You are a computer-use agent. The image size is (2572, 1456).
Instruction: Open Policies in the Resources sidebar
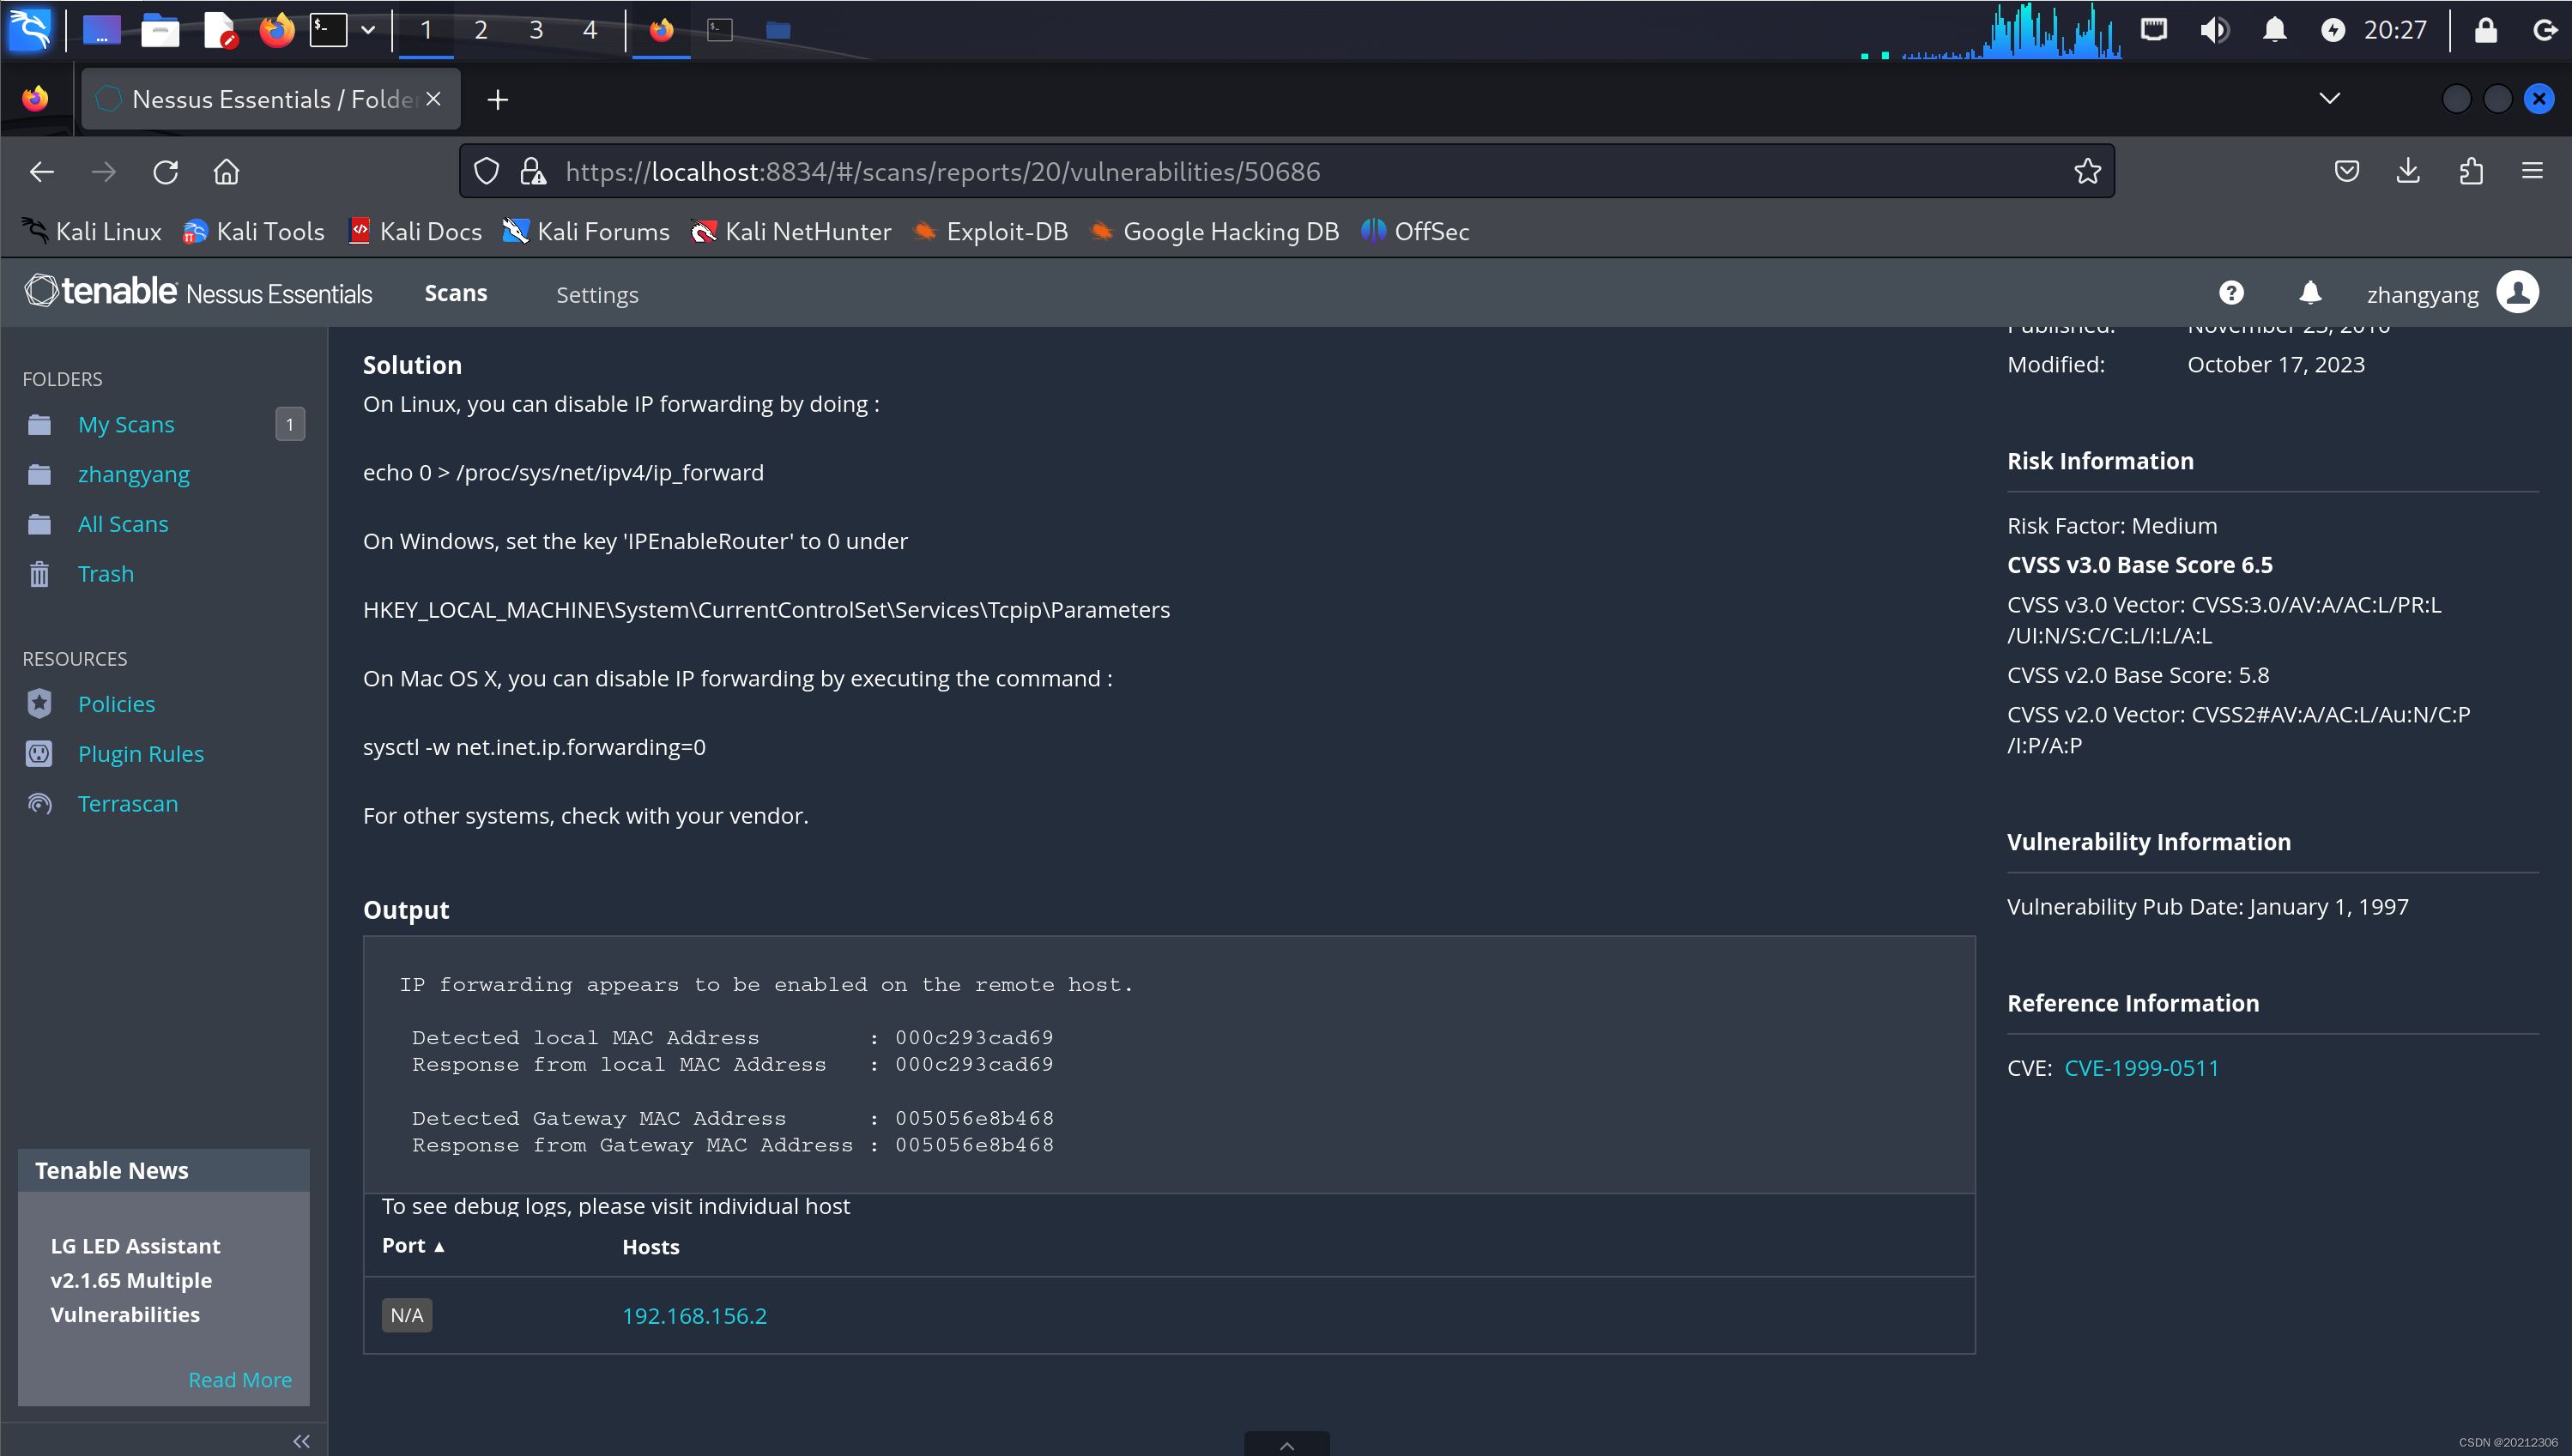tap(116, 704)
